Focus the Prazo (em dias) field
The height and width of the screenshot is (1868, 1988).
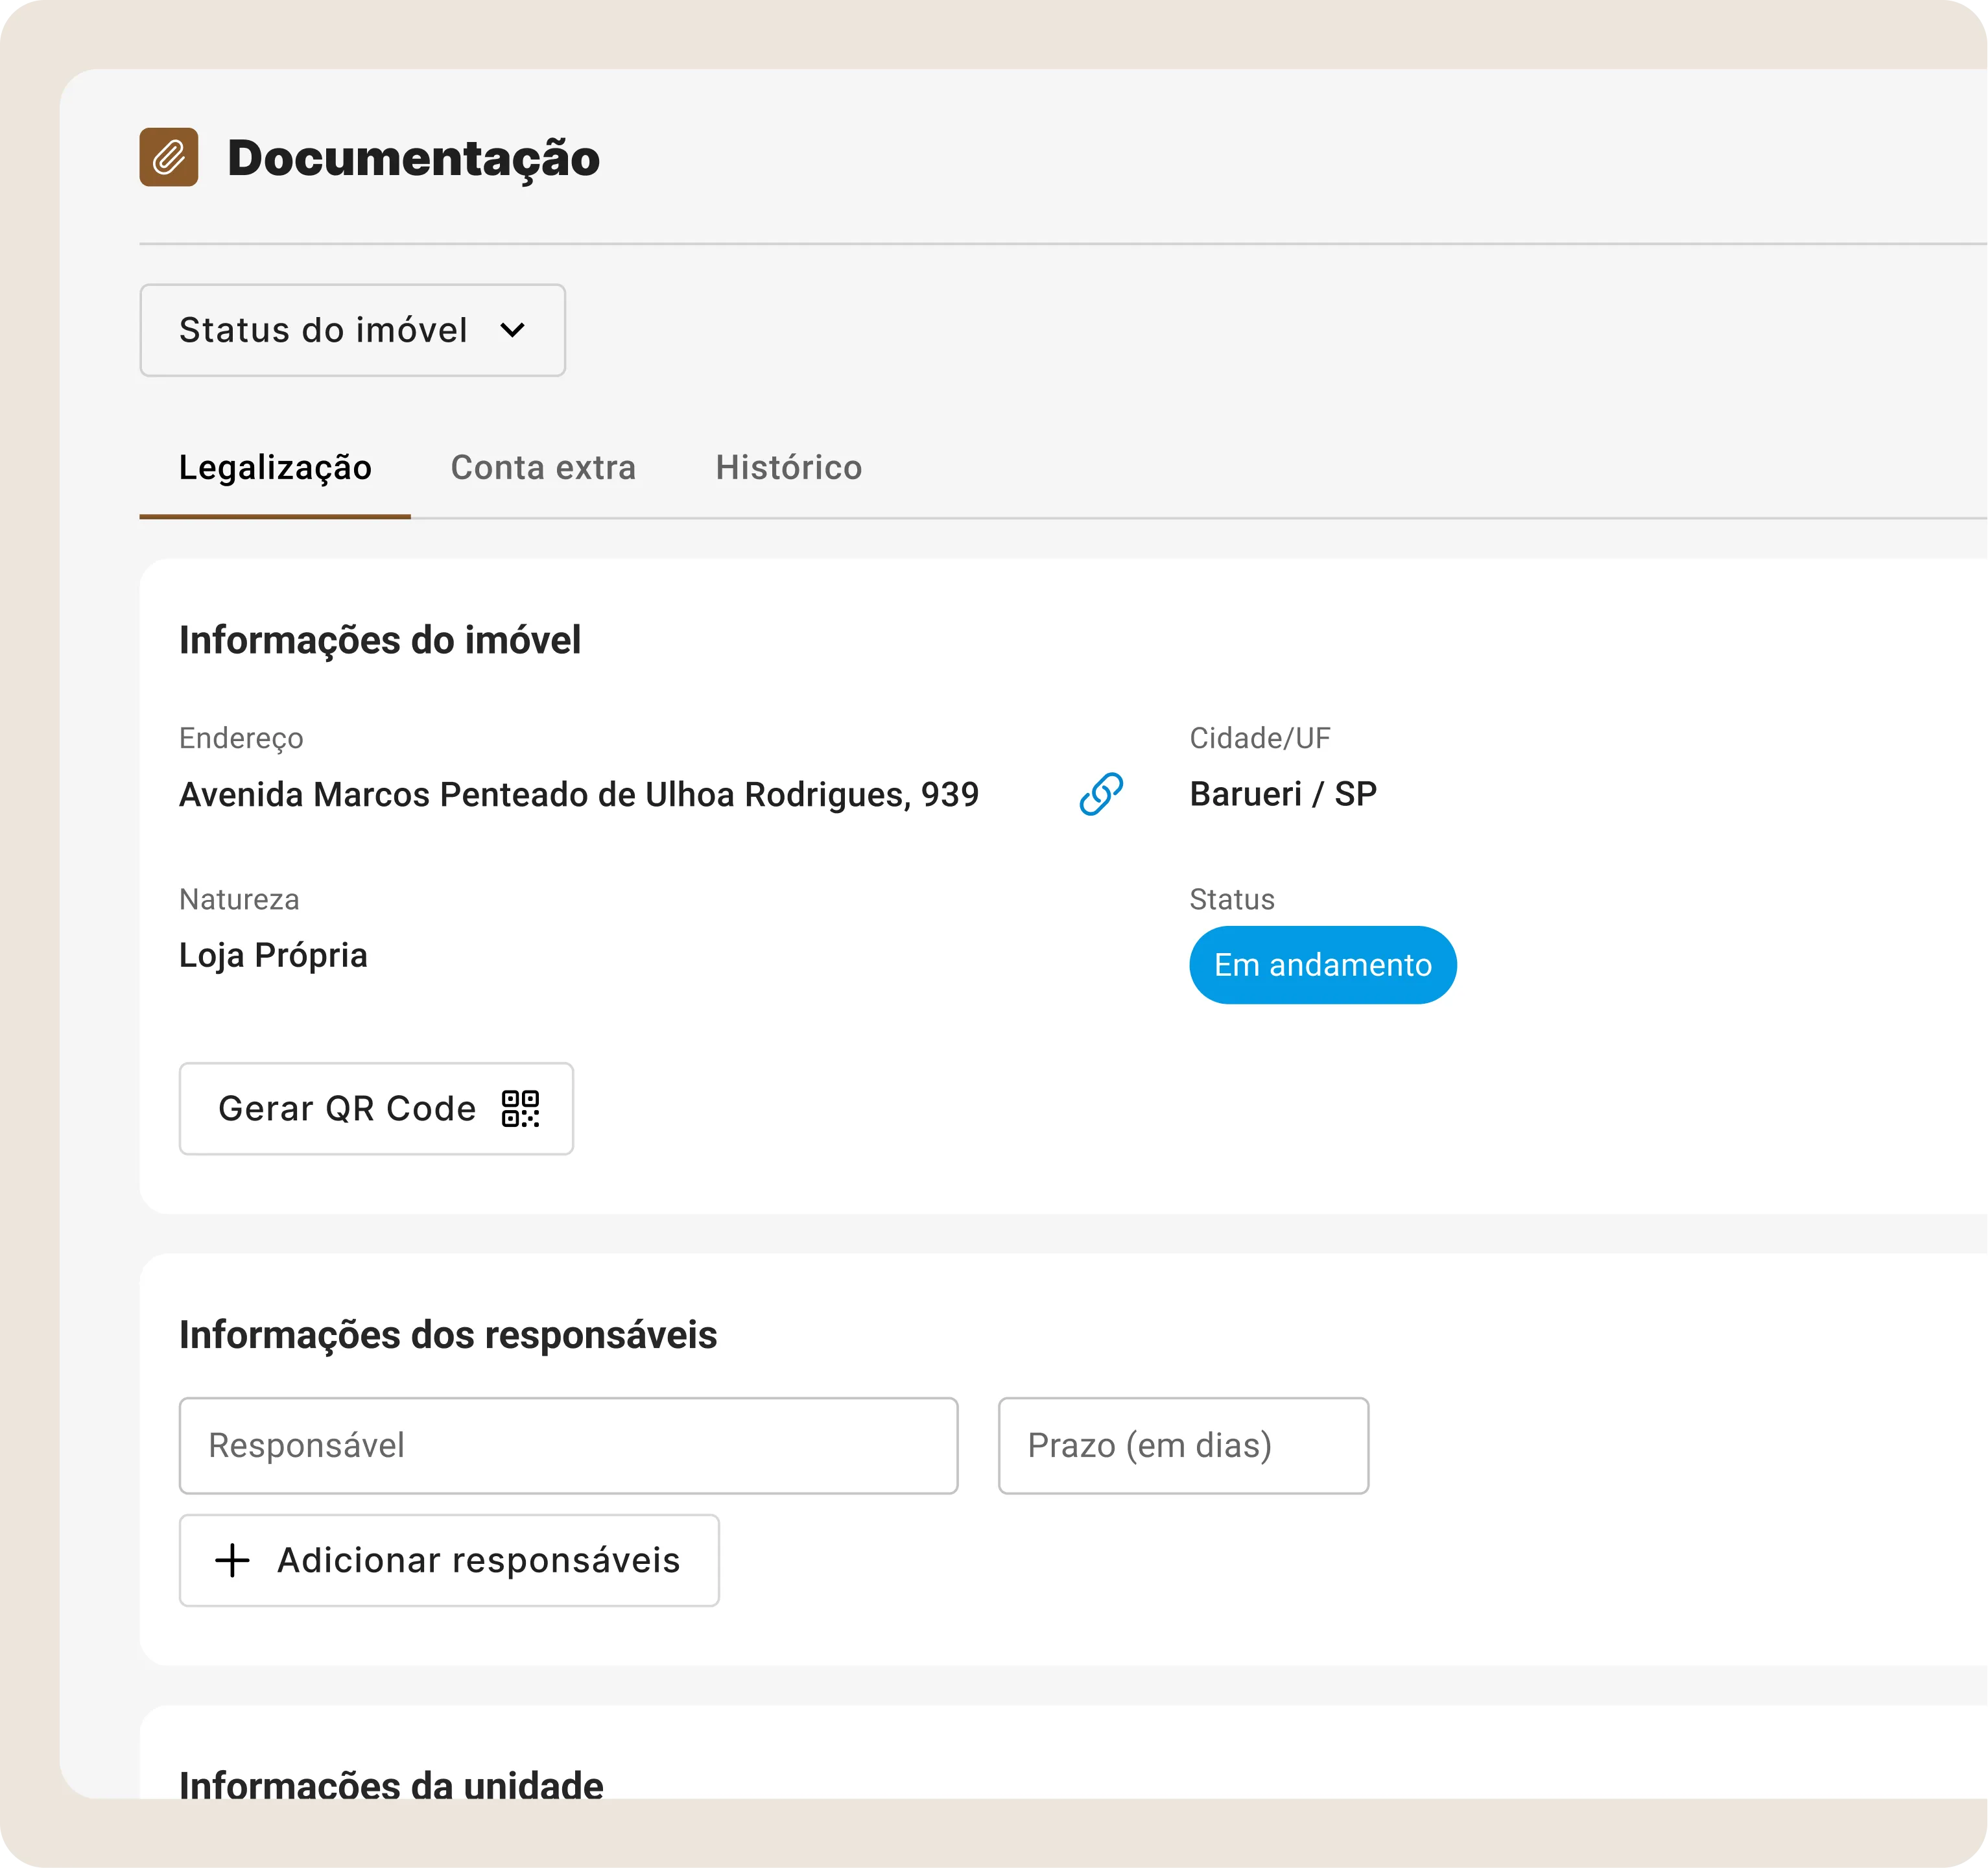1183,1446
